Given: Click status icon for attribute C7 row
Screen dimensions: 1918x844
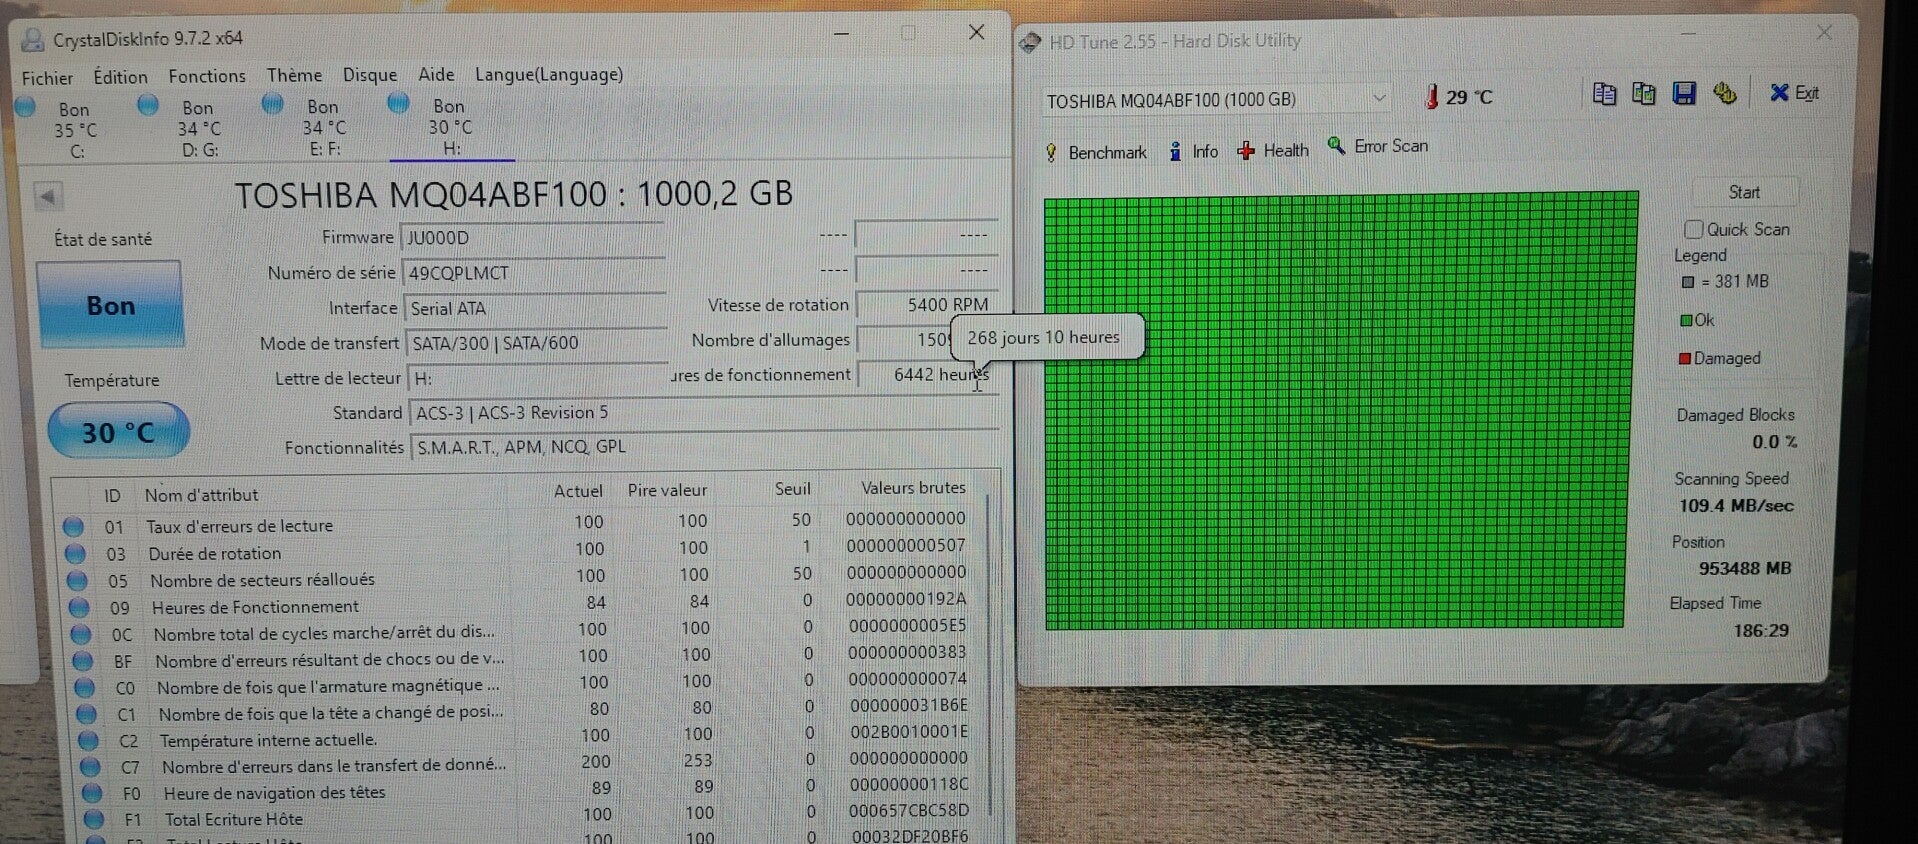Looking at the screenshot, I should 91,767.
